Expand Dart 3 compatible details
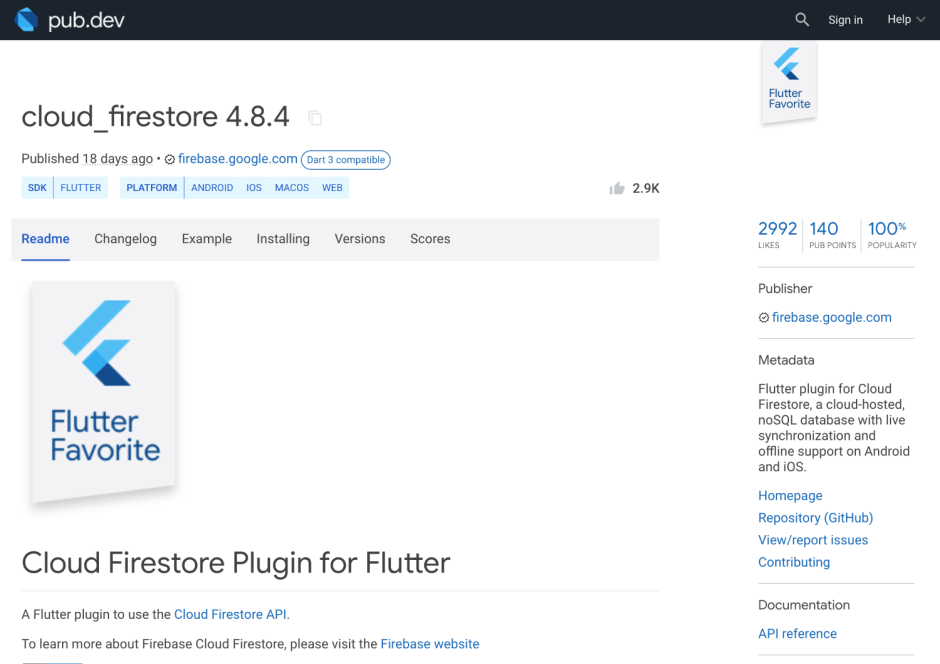The image size is (940, 664). tap(345, 160)
